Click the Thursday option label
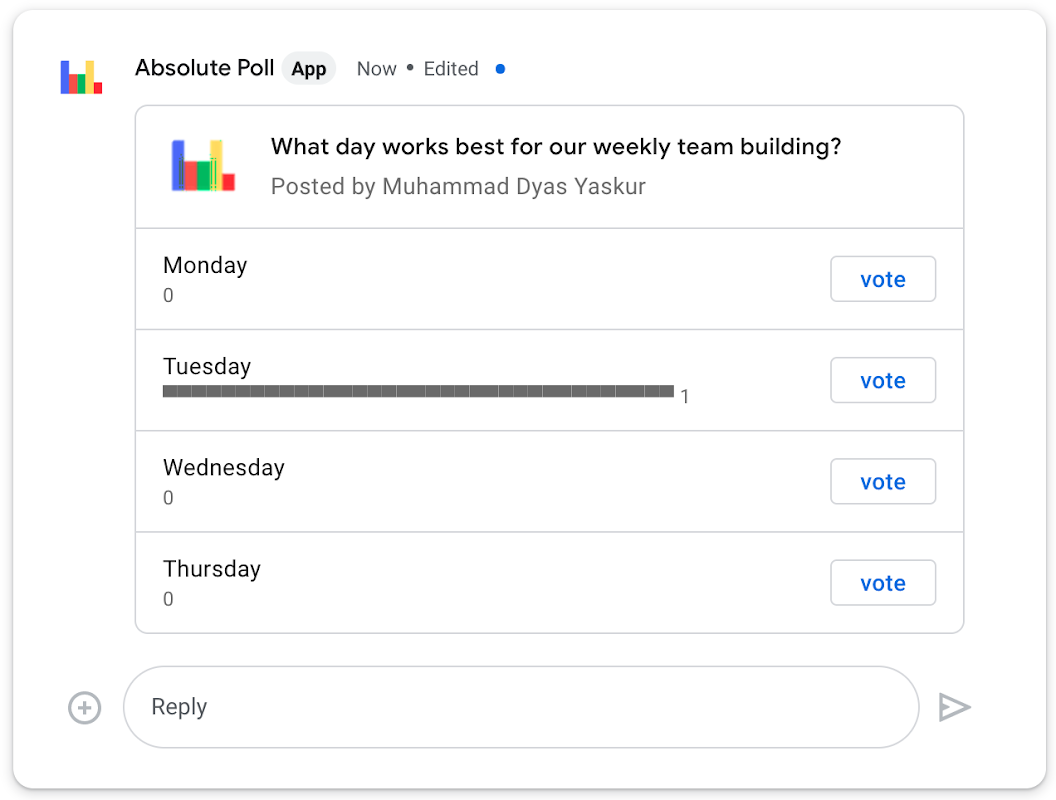Viewport: 1056px width, 800px height. click(x=212, y=569)
